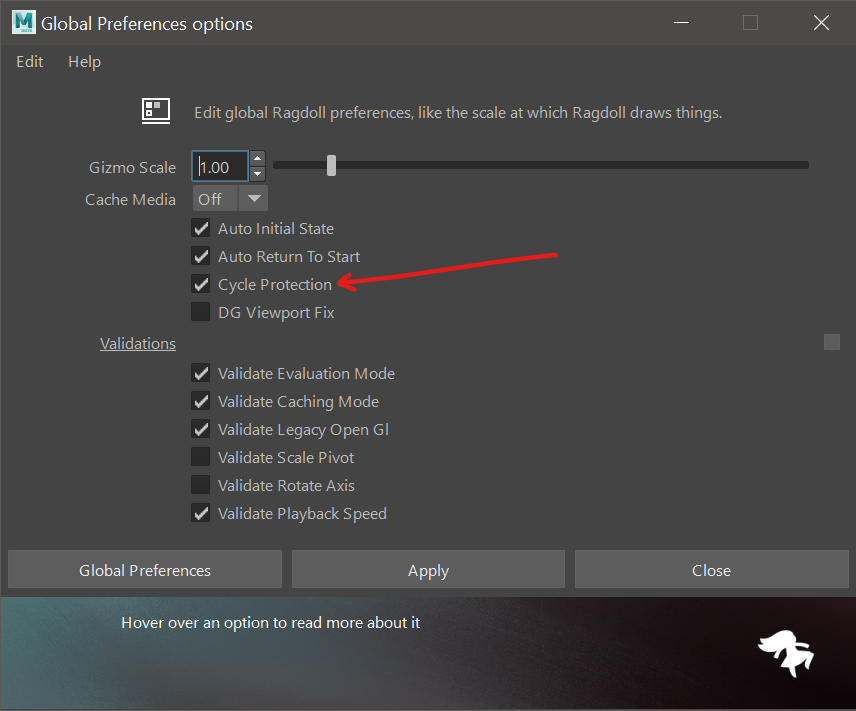Screen dimensions: 856x711
Task: Click the small gray square beside Validations
Action: point(831,342)
